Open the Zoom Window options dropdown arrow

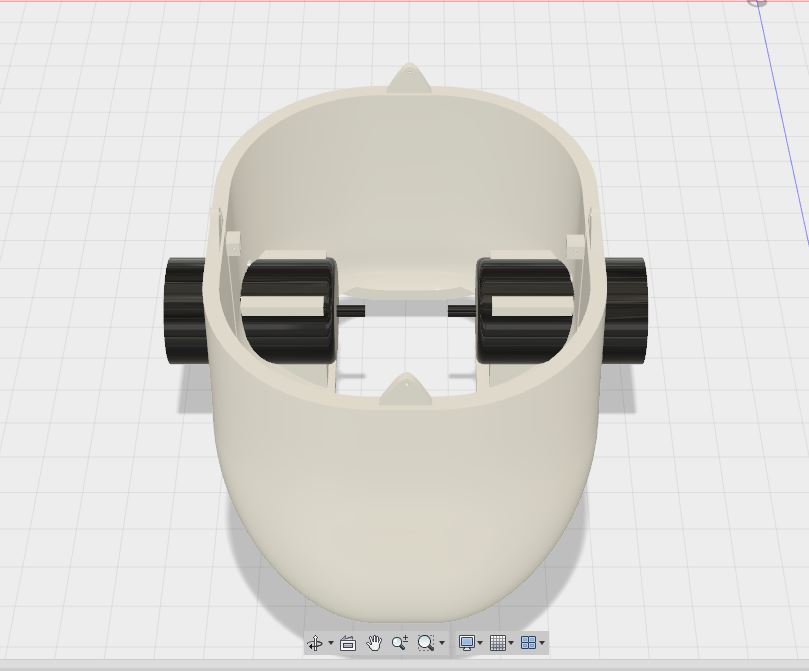442,643
